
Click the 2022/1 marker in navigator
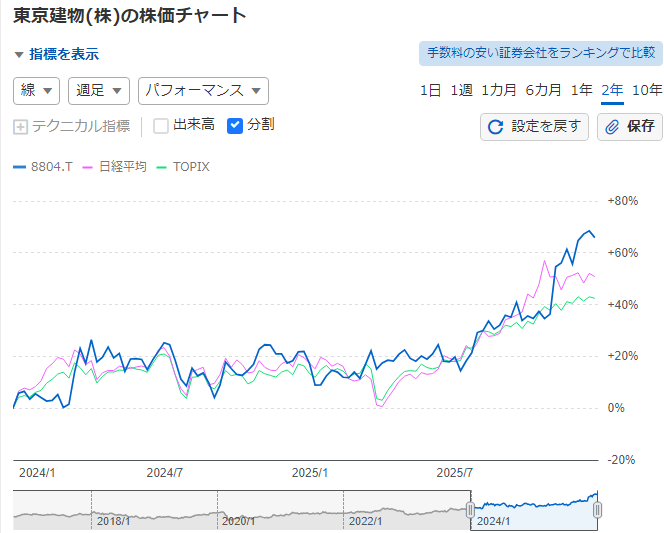pyautogui.click(x=365, y=521)
